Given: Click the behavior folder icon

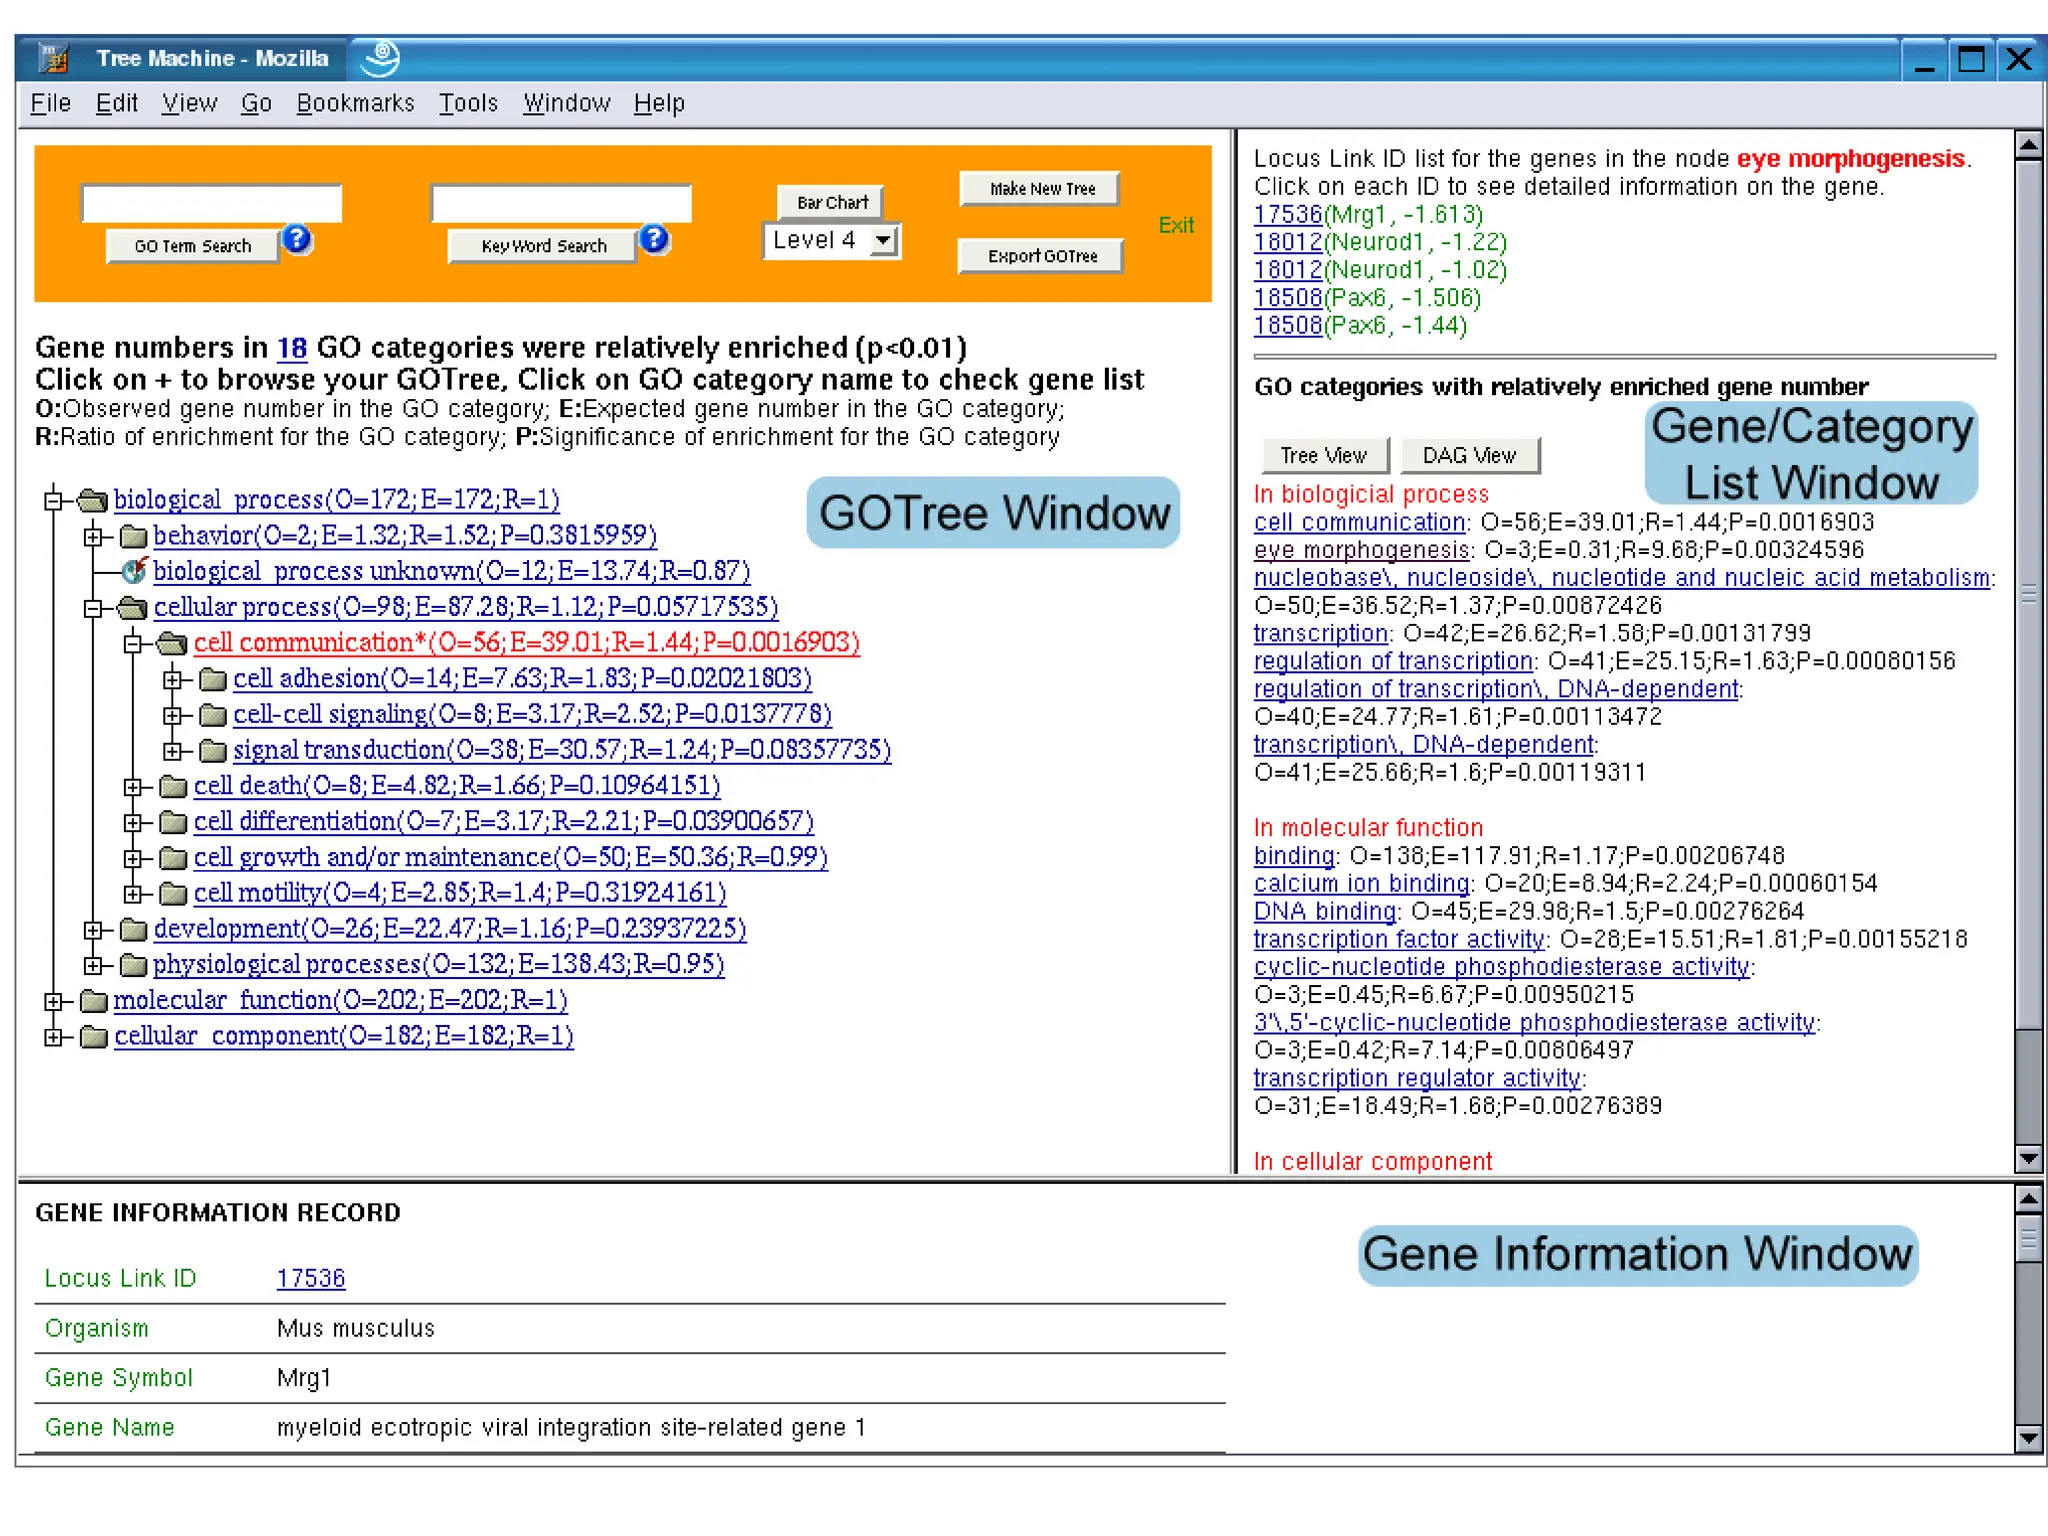Looking at the screenshot, I should coord(133,537).
